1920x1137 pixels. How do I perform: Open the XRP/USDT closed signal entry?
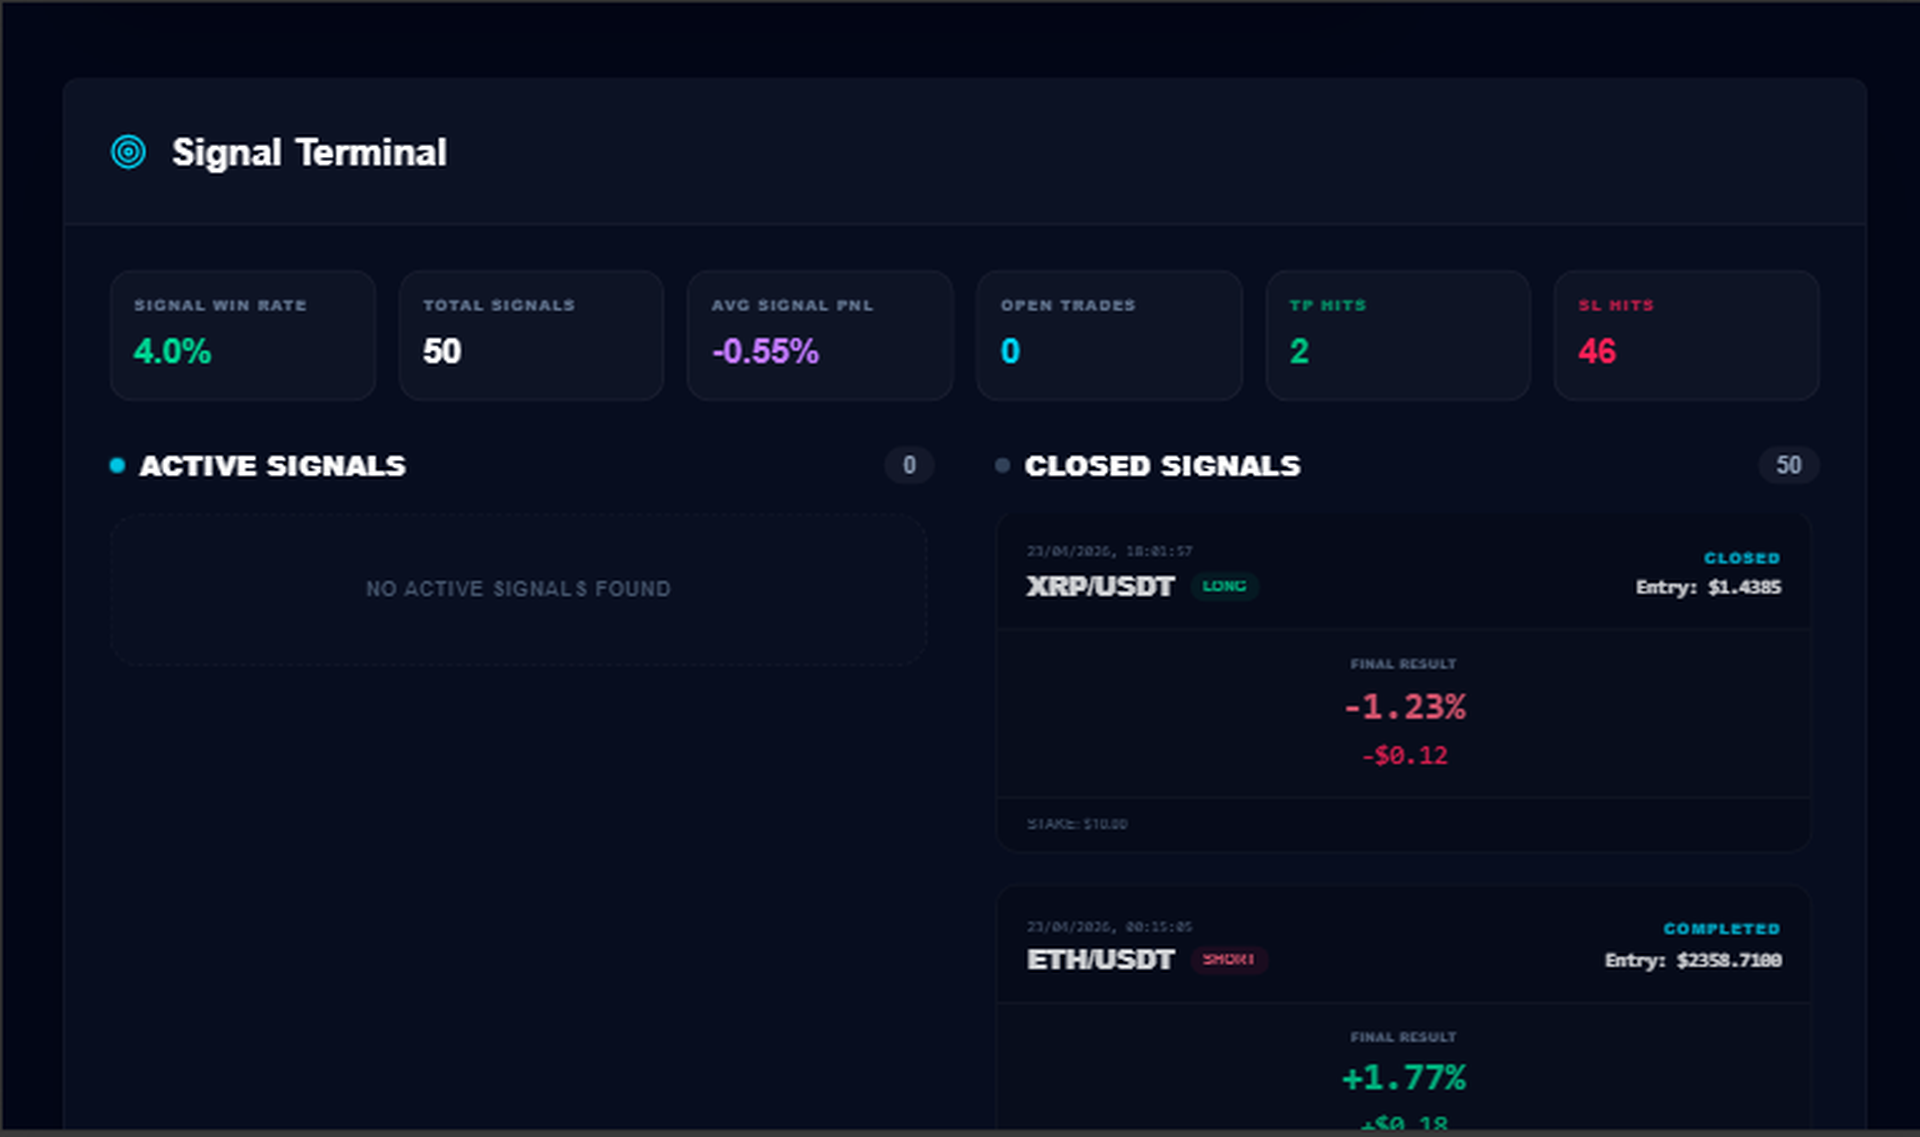1404,683
